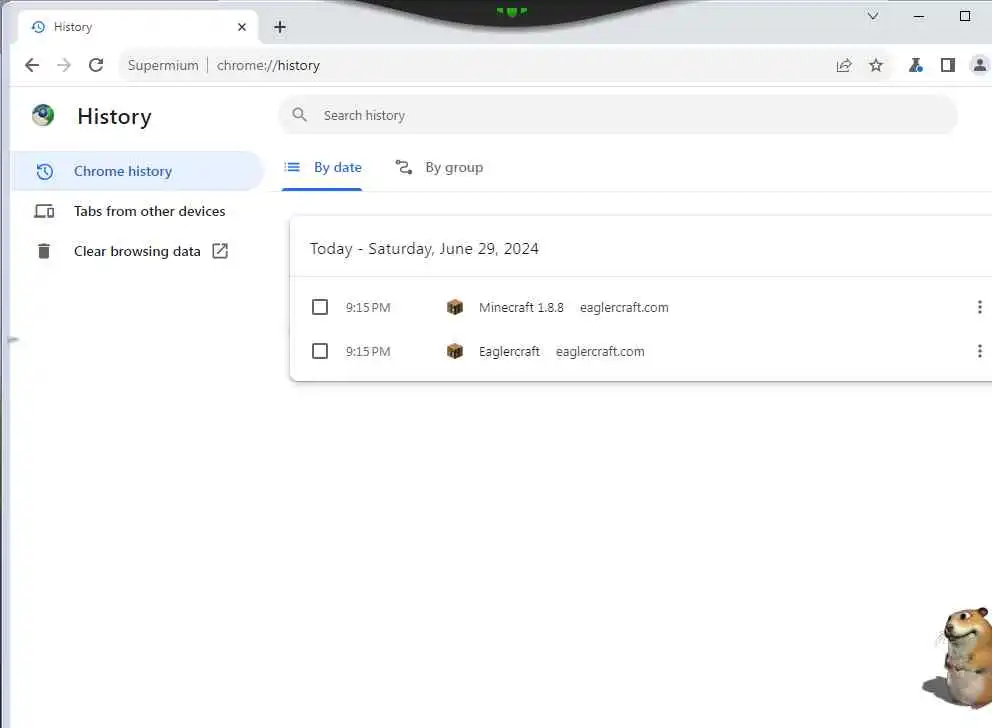Maximize the browser window

tap(965, 16)
